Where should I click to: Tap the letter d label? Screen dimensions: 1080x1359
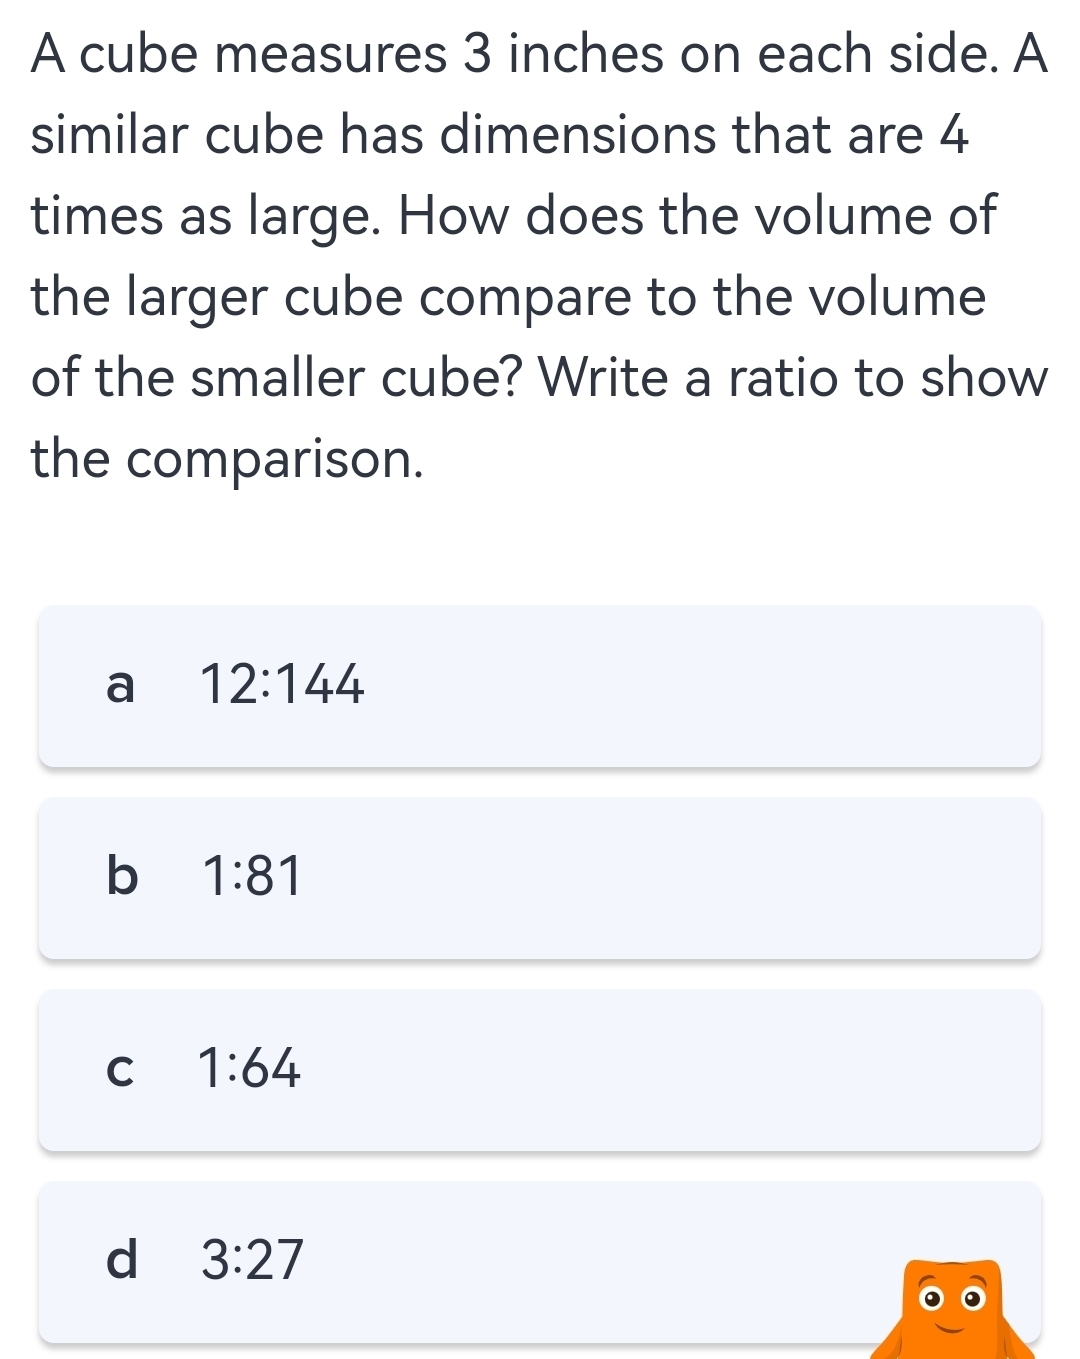(x=121, y=1262)
